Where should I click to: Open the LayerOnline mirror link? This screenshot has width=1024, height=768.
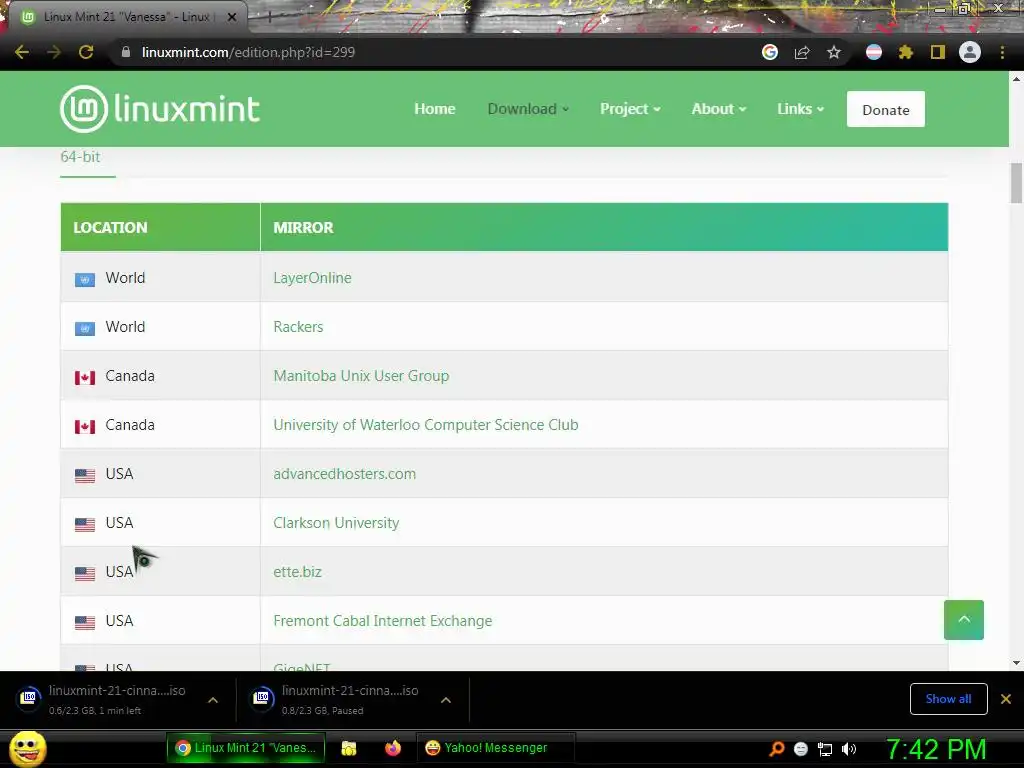click(x=312, y=278)
